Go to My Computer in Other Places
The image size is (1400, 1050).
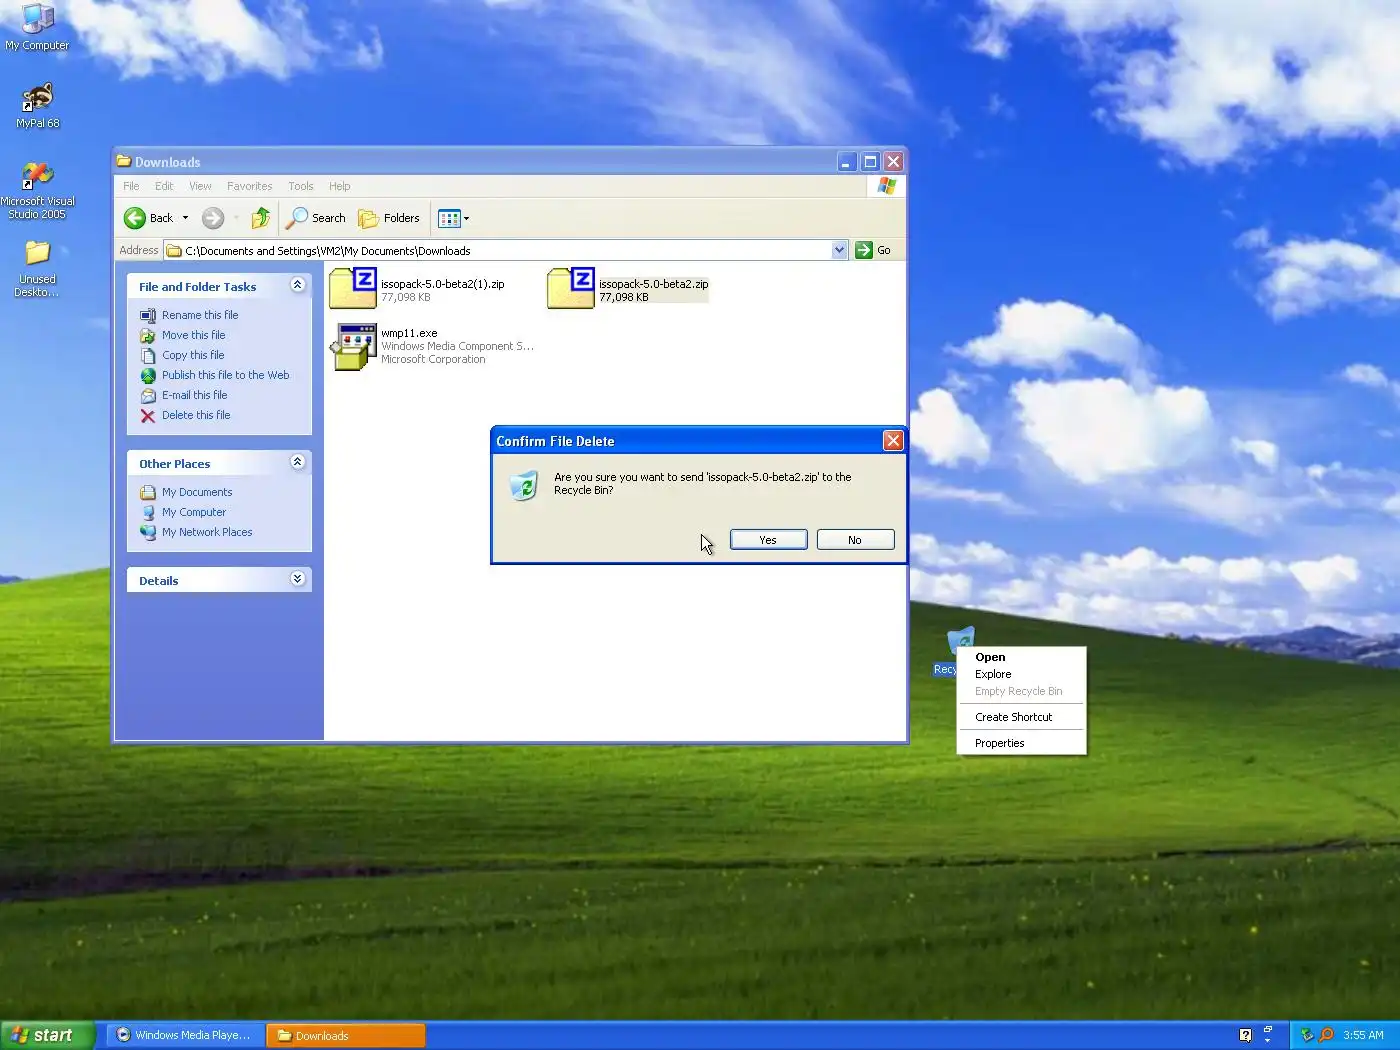(194, 512)
